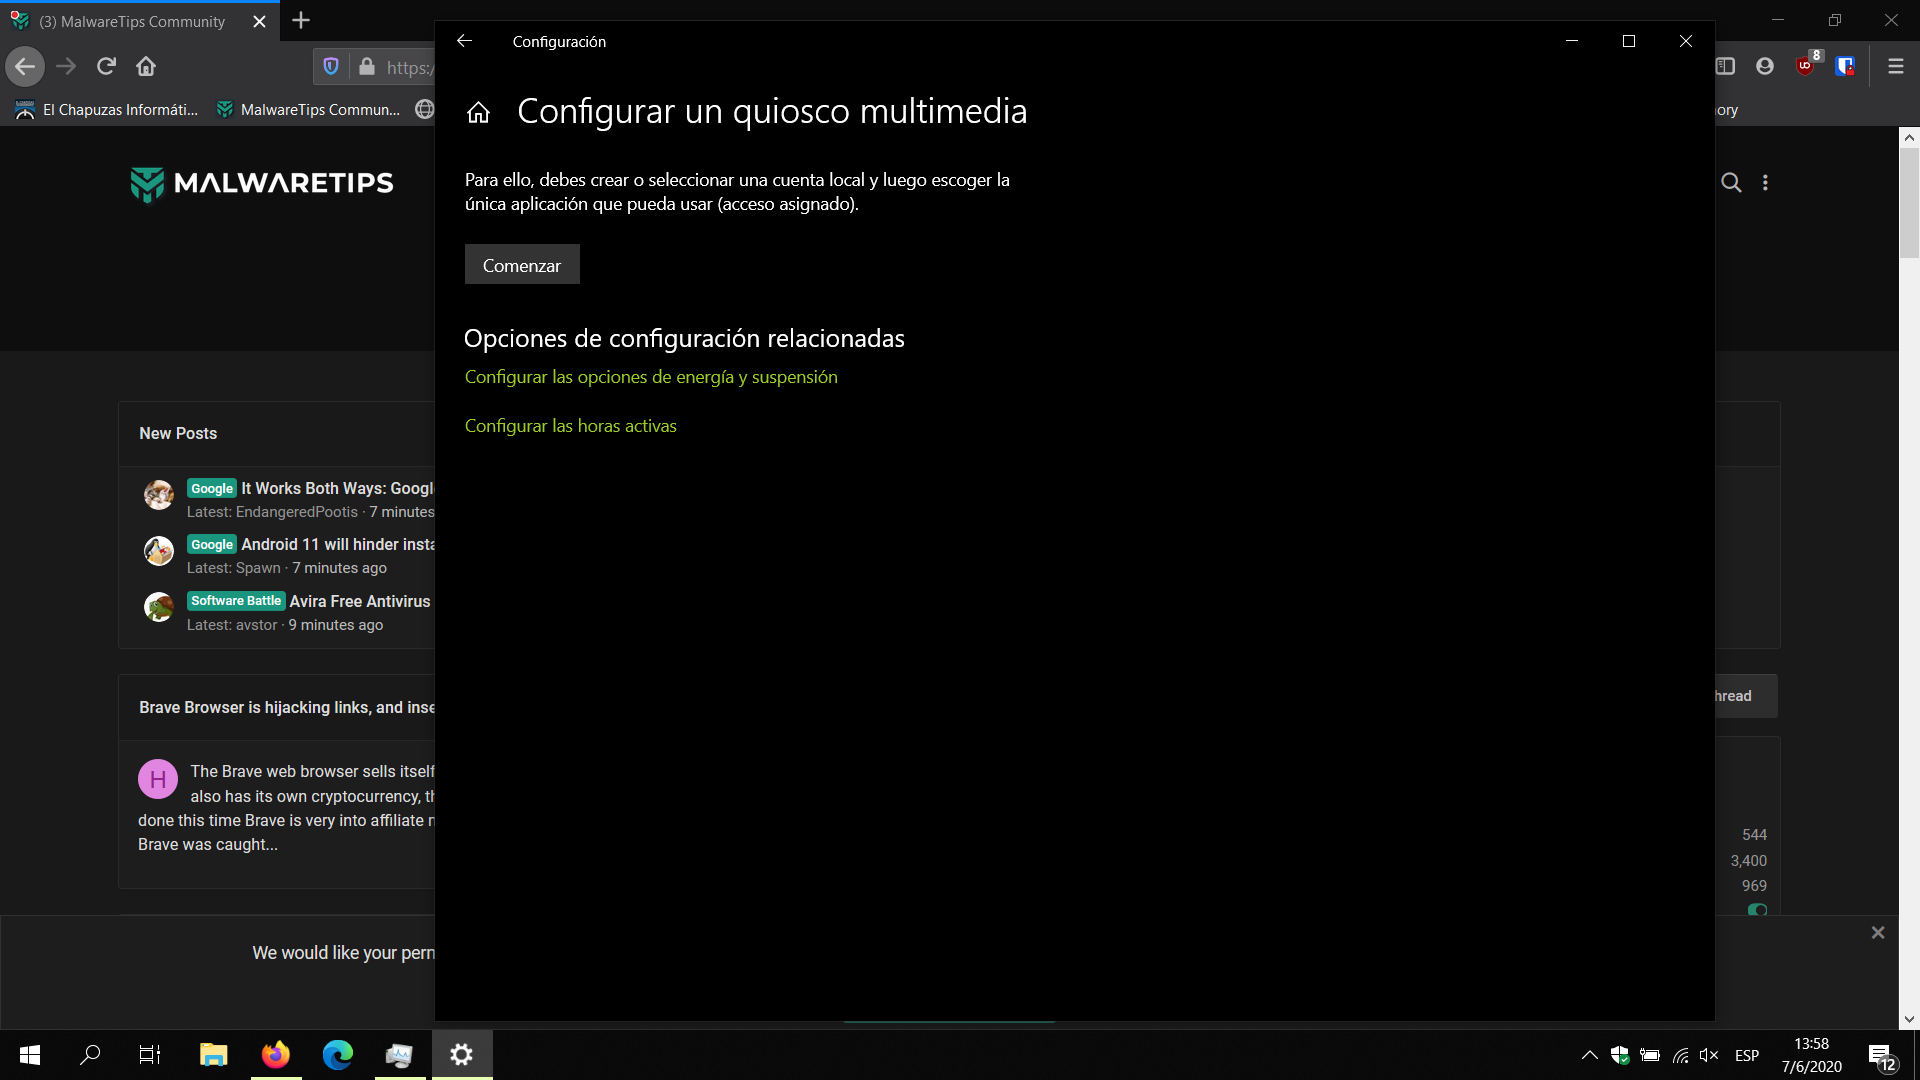Open Configurar las horas activas link
Viewport: 1920px width, 1080px height.
(570, 426)
